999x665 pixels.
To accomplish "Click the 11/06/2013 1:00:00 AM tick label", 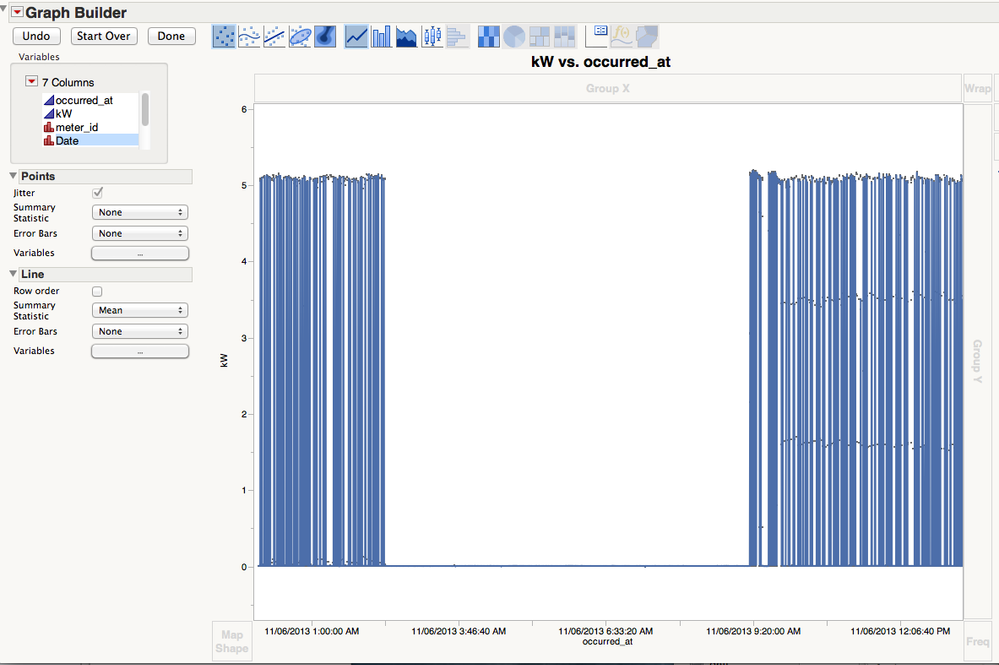I will coord(312,631).
